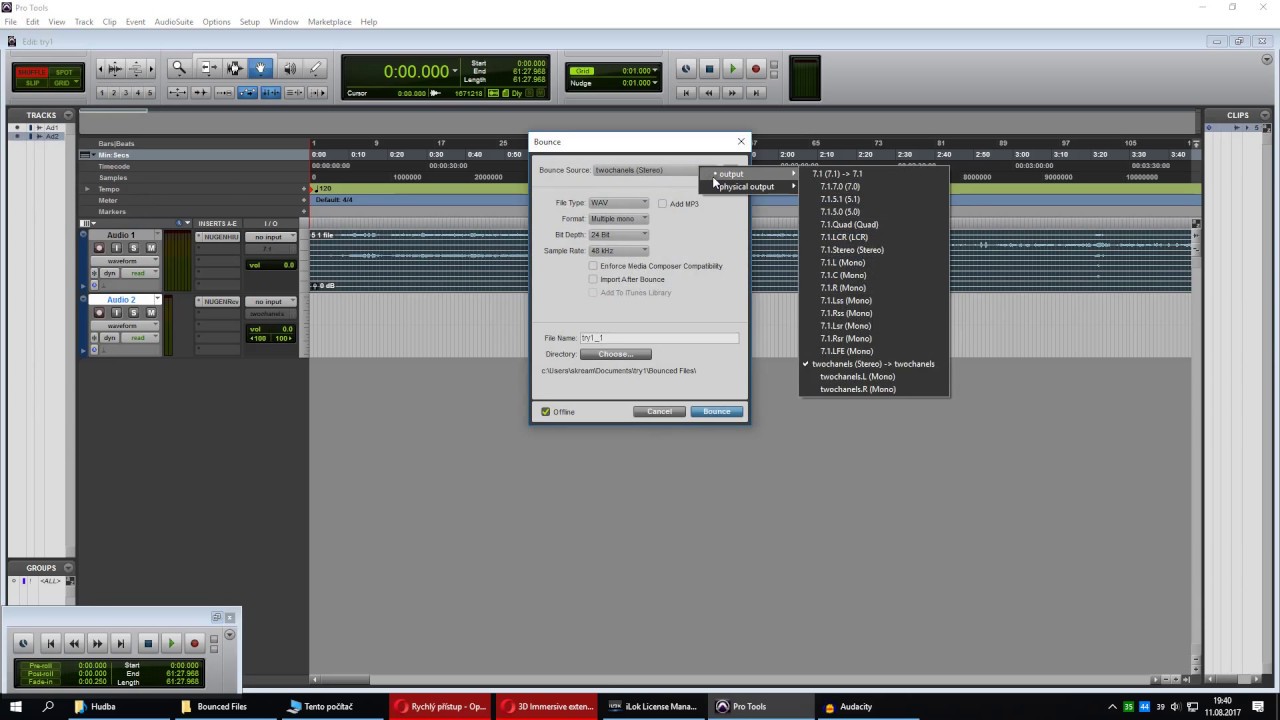This screenshot has height=720, width=1280.
Task: Click Fast Forward in the toolbar transport
Action: [x=732, y=93]
